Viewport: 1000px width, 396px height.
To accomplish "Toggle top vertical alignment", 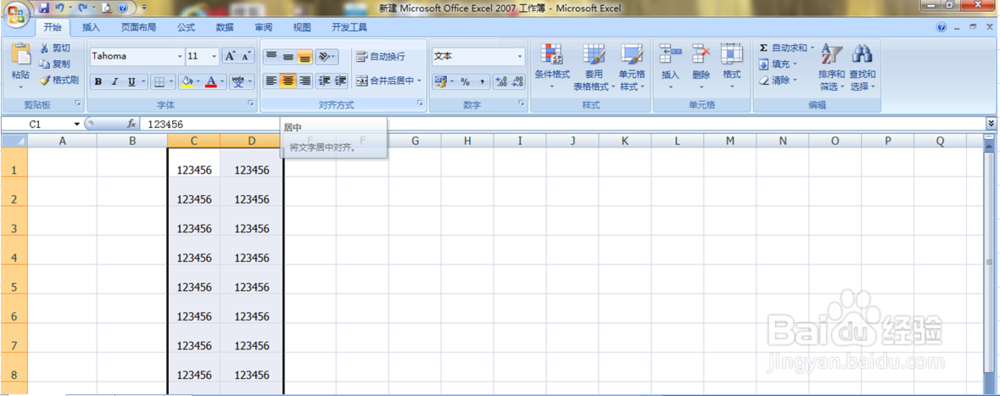I will click(271, 57).
